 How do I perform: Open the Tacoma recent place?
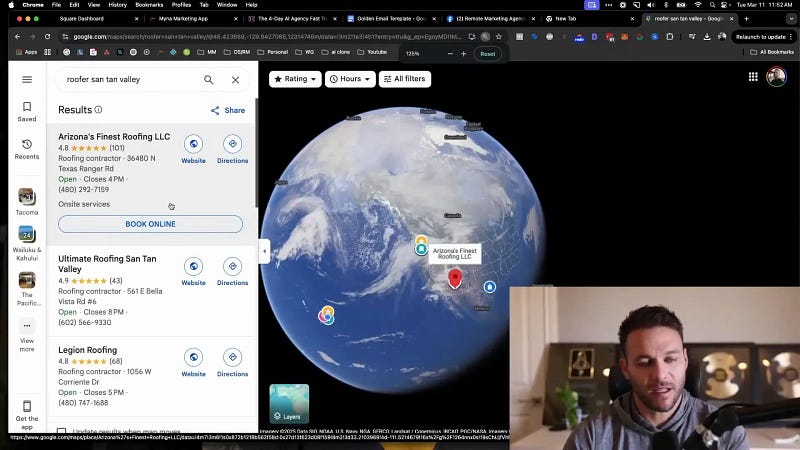pyautogui.click(x=27, y=202)
